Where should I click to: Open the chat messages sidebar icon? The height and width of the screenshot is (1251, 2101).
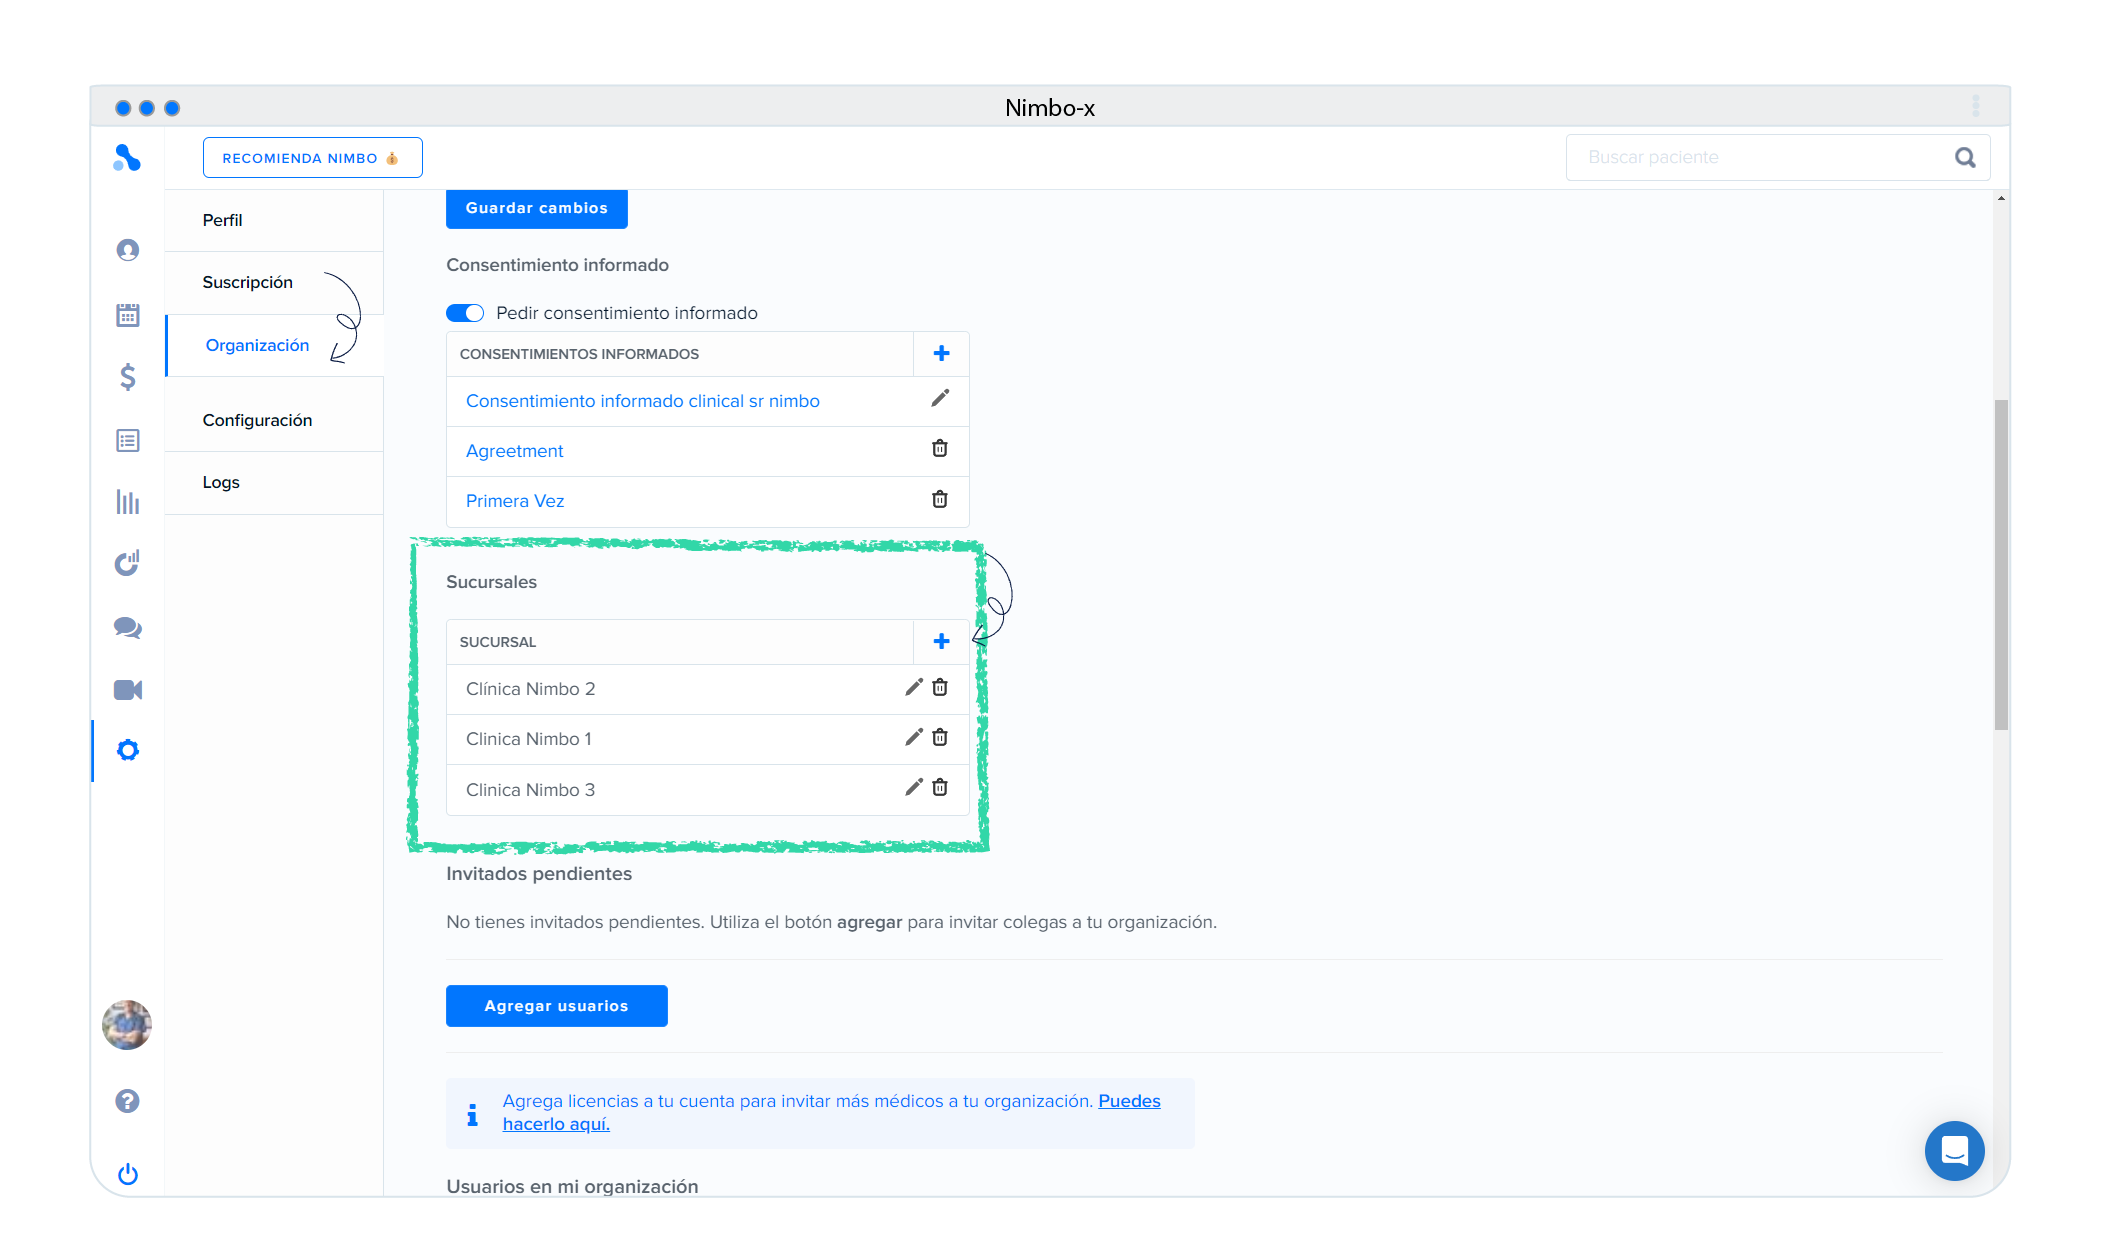point(127,627)
